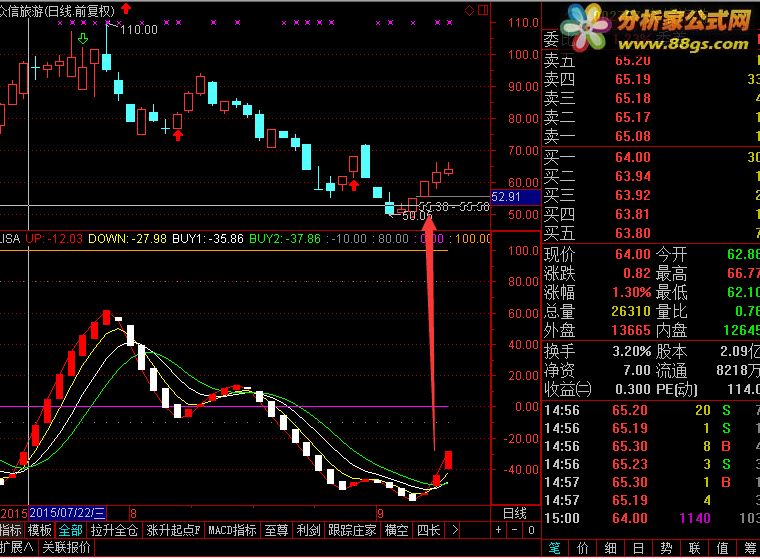Image resolution: width=760 pixels, height=559 pixels.
Task: Click the BUY2: -37.86 indicator label
Action: [285, 239]
